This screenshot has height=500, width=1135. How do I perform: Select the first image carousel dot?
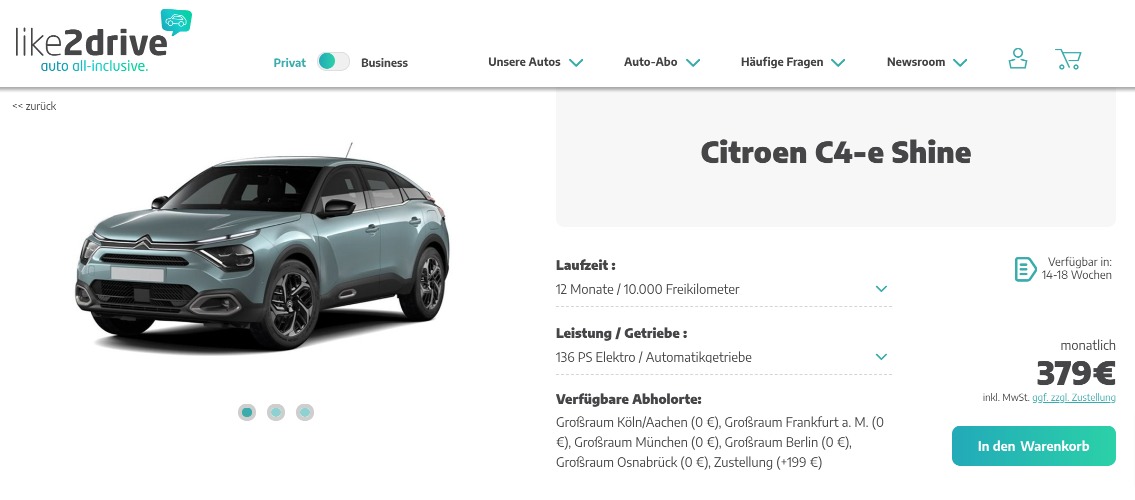pyautogui.click(x=247, y=412)
